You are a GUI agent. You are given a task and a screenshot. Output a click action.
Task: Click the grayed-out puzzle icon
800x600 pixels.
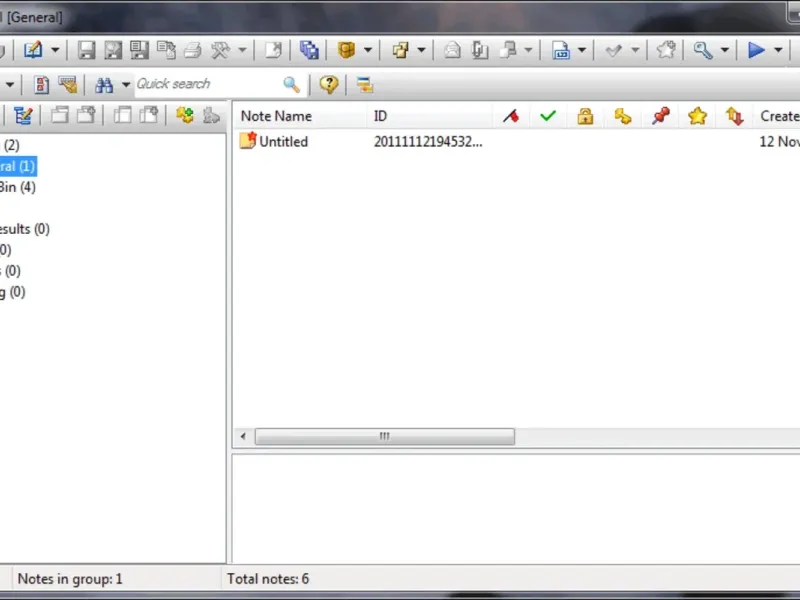[211, 115]
